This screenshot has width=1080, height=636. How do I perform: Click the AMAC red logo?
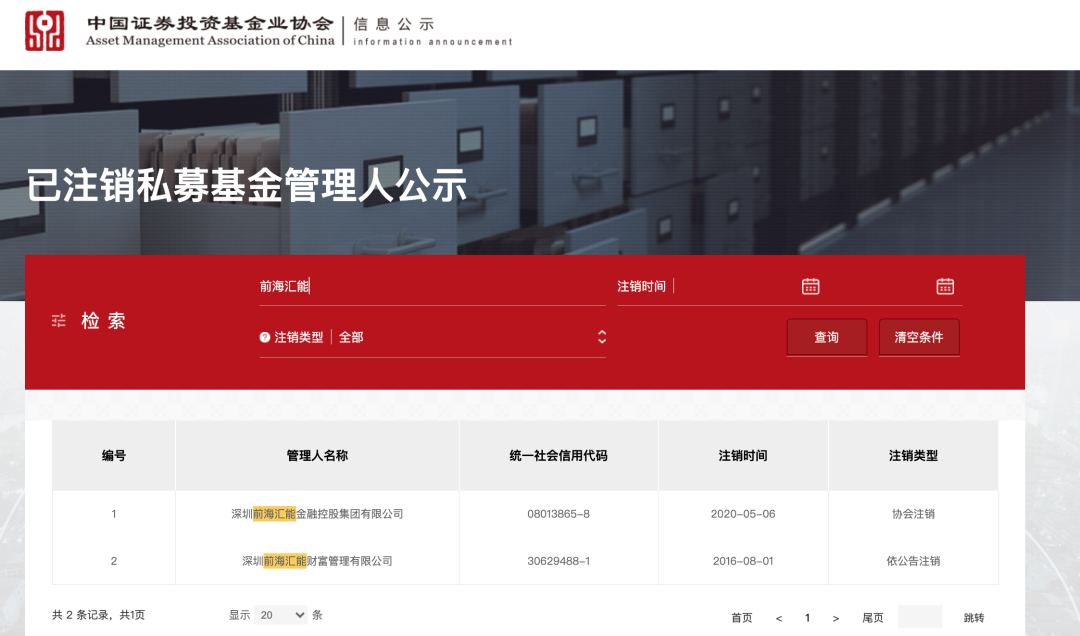tap(45, 31)
